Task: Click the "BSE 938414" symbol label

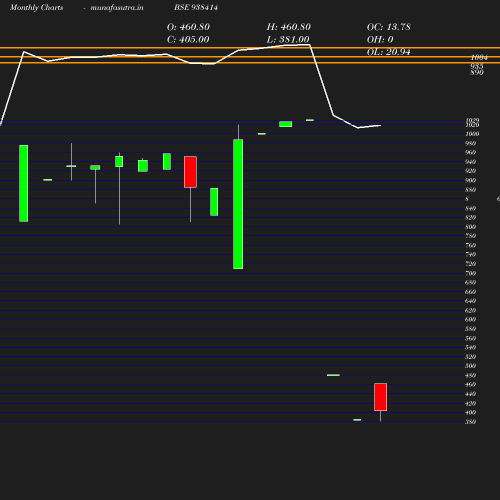Action: click(196, 7)
